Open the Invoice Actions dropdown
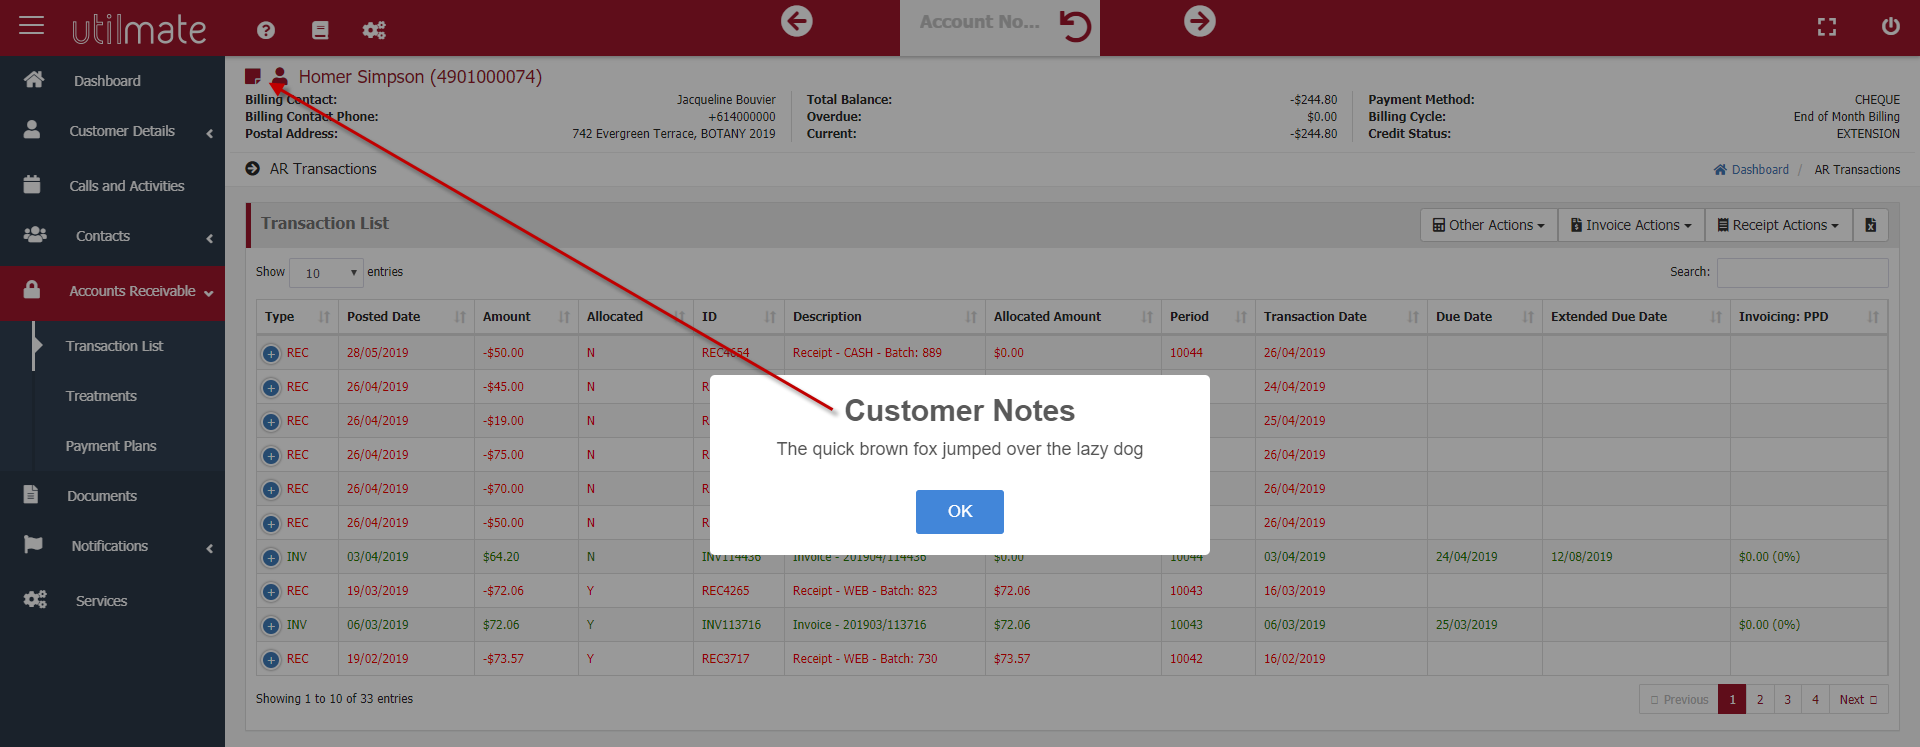 1630,225
